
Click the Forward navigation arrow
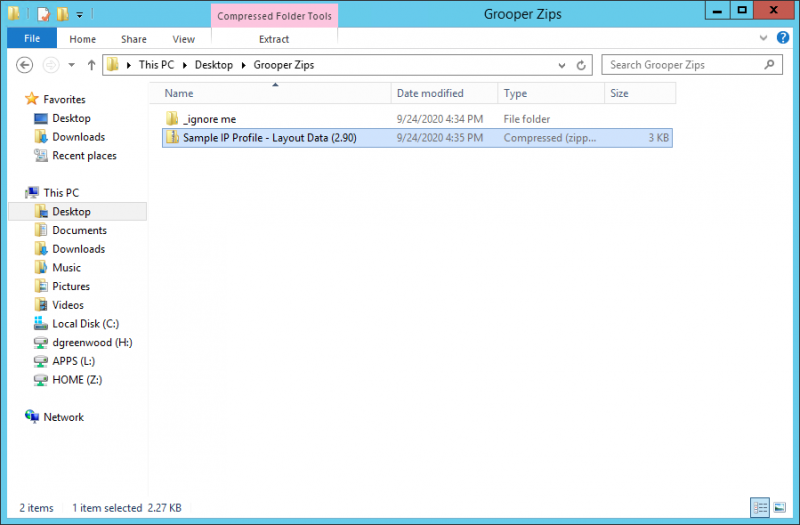pyautogui.click(x=51, y=65)
